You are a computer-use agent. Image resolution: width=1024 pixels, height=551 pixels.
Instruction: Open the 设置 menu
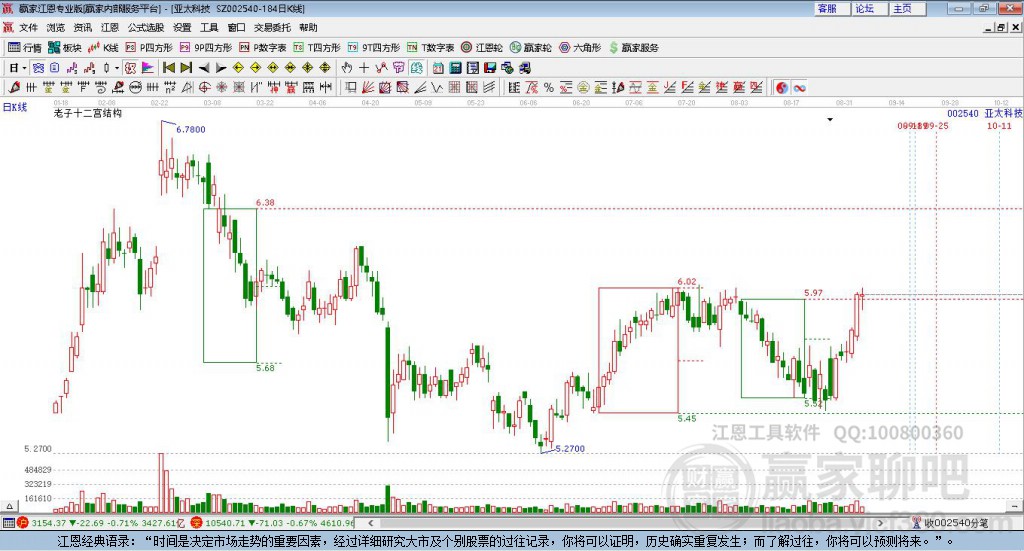coord(182,27)
